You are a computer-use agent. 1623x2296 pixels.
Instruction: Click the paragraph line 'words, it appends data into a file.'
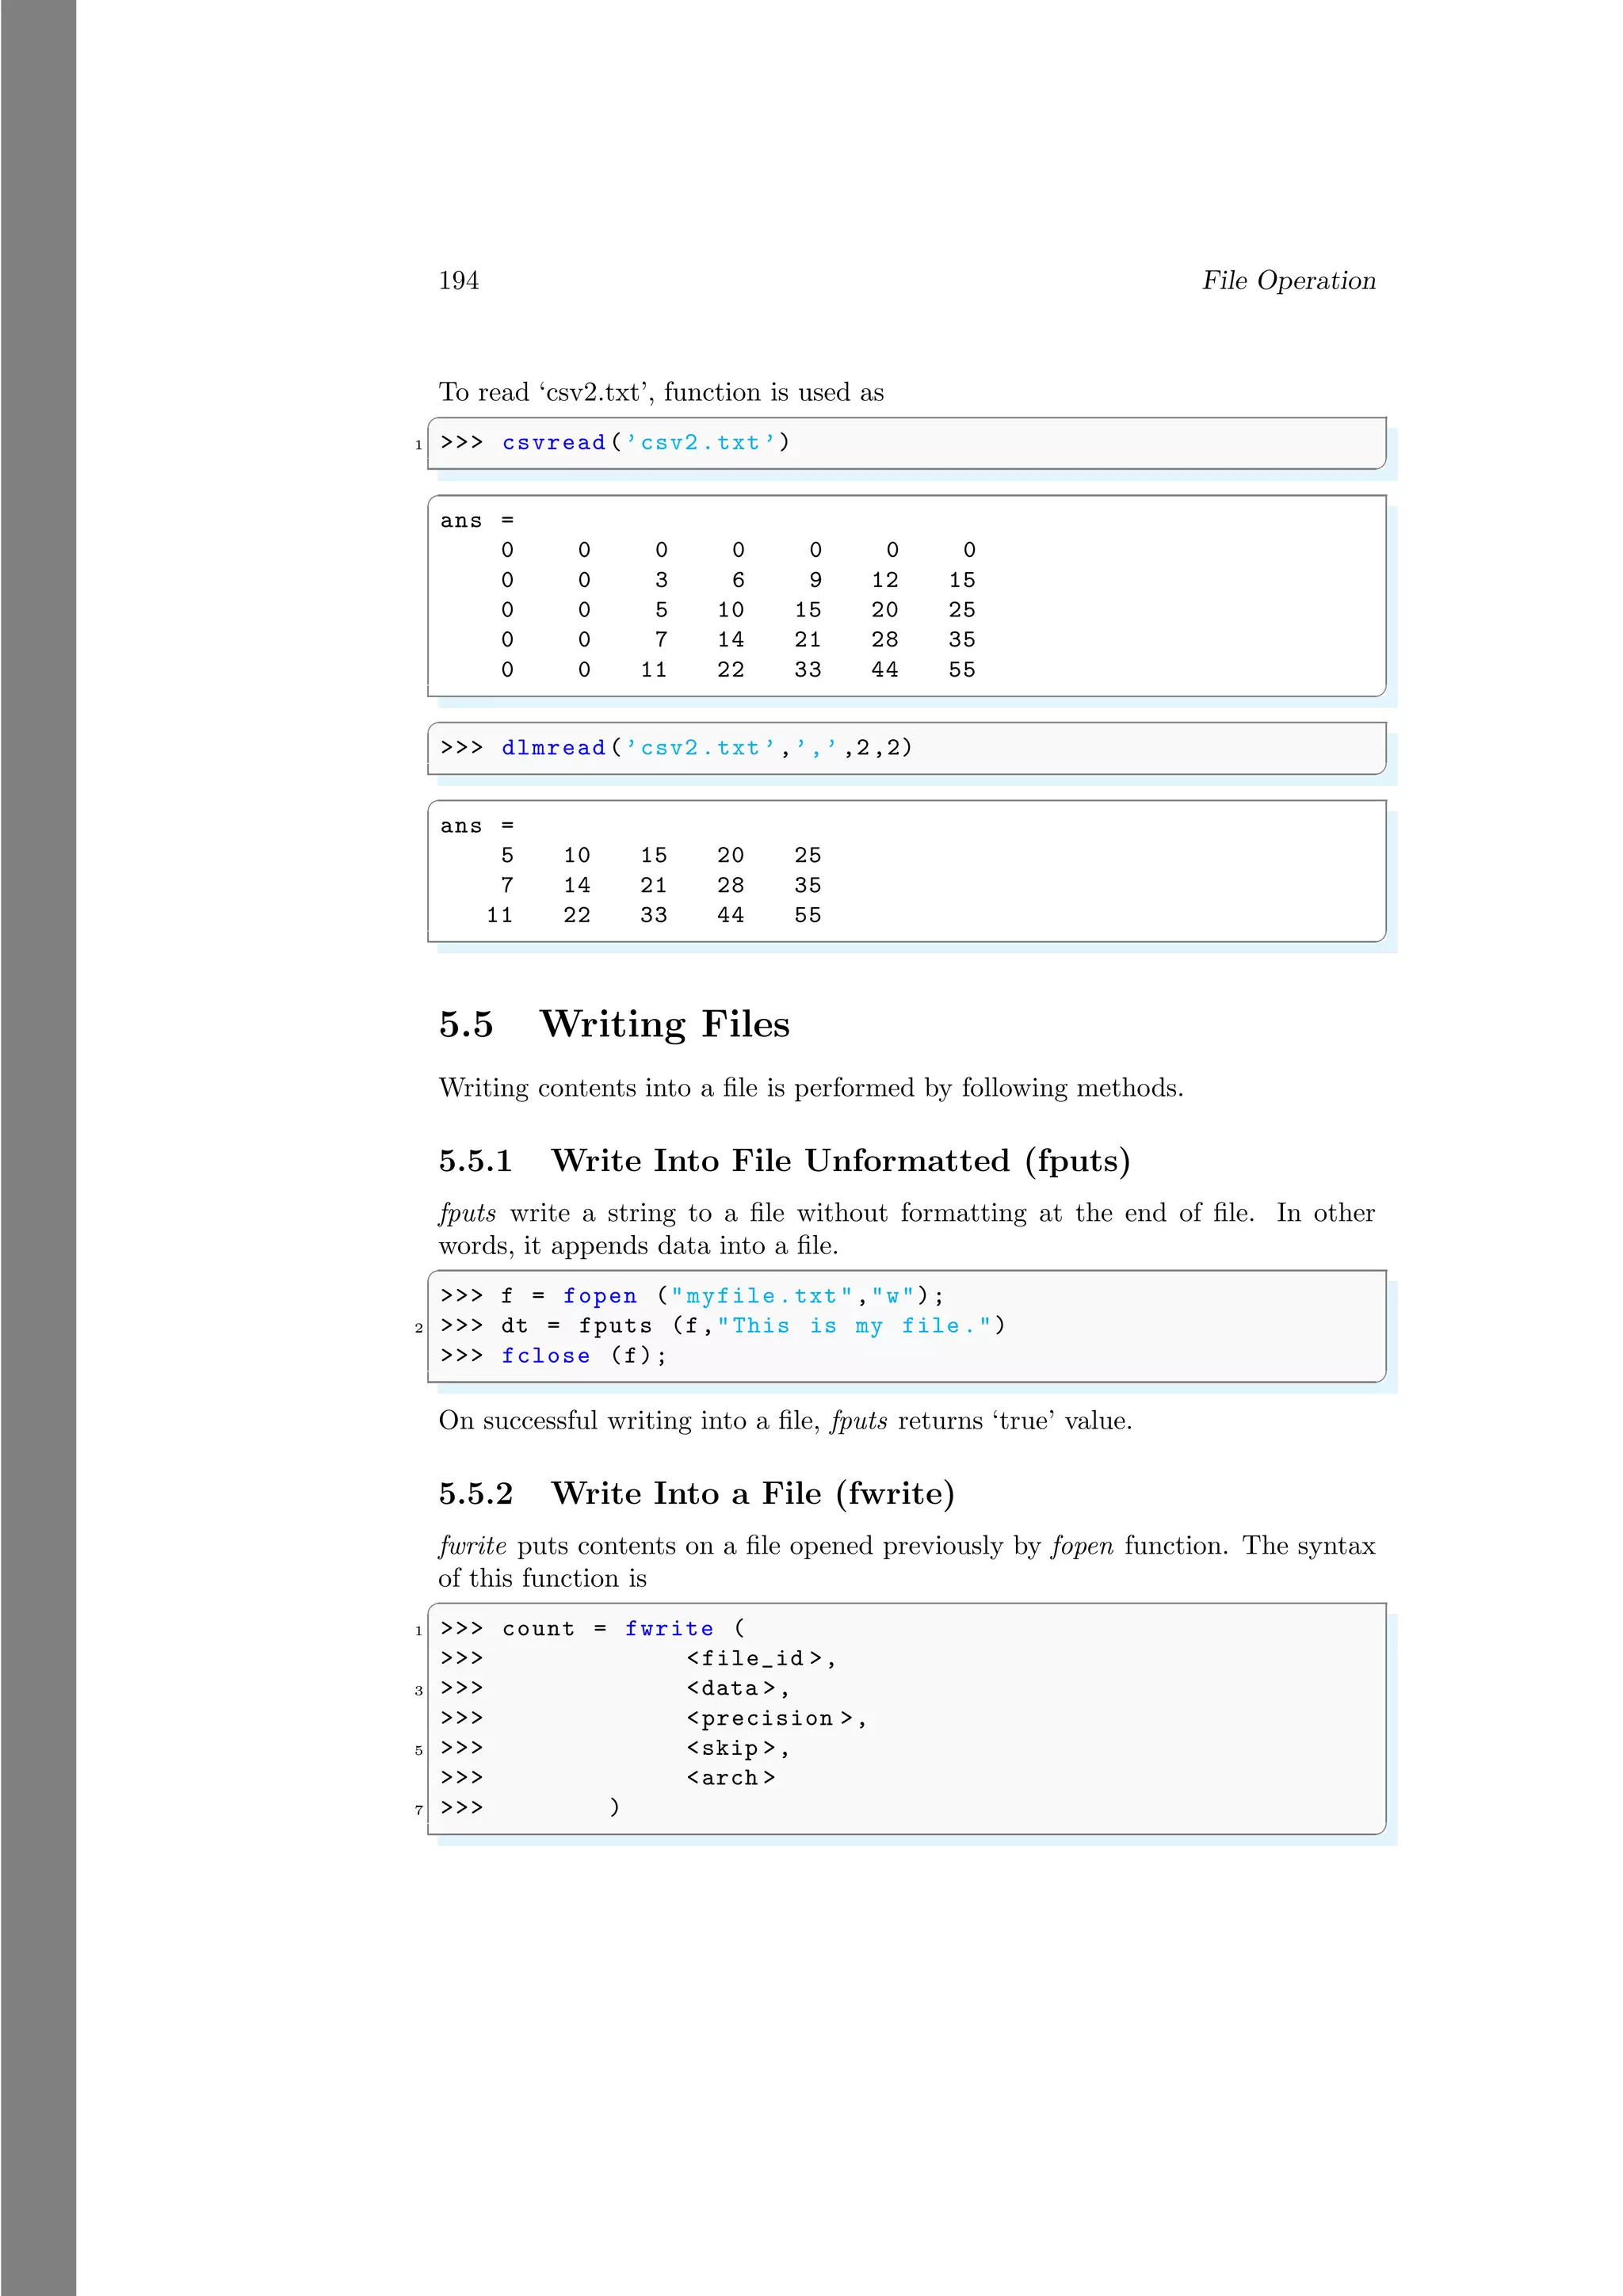pyautogui.click(x=638, y=1246)
